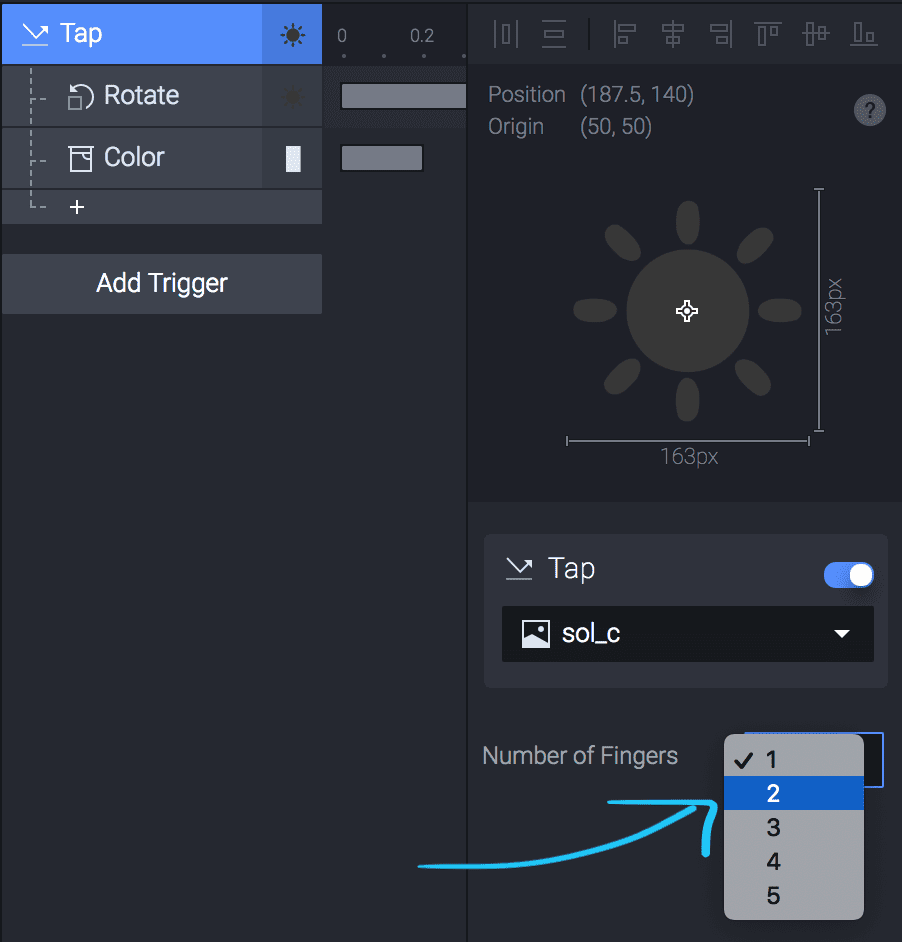Select the Rotate response row
This screenshot has width=902, height=942.
coord(162,96)
